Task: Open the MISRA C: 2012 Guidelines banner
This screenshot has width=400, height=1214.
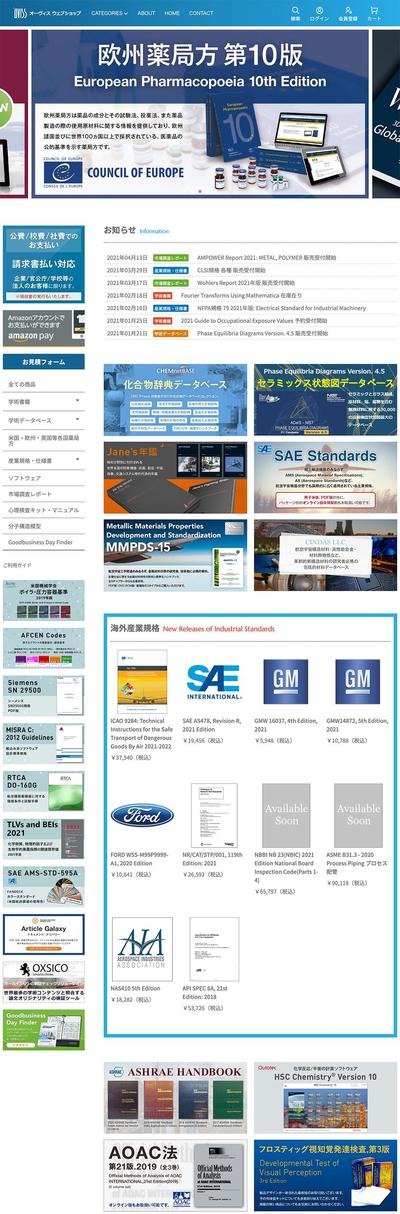Action: (x=43, y=743)
